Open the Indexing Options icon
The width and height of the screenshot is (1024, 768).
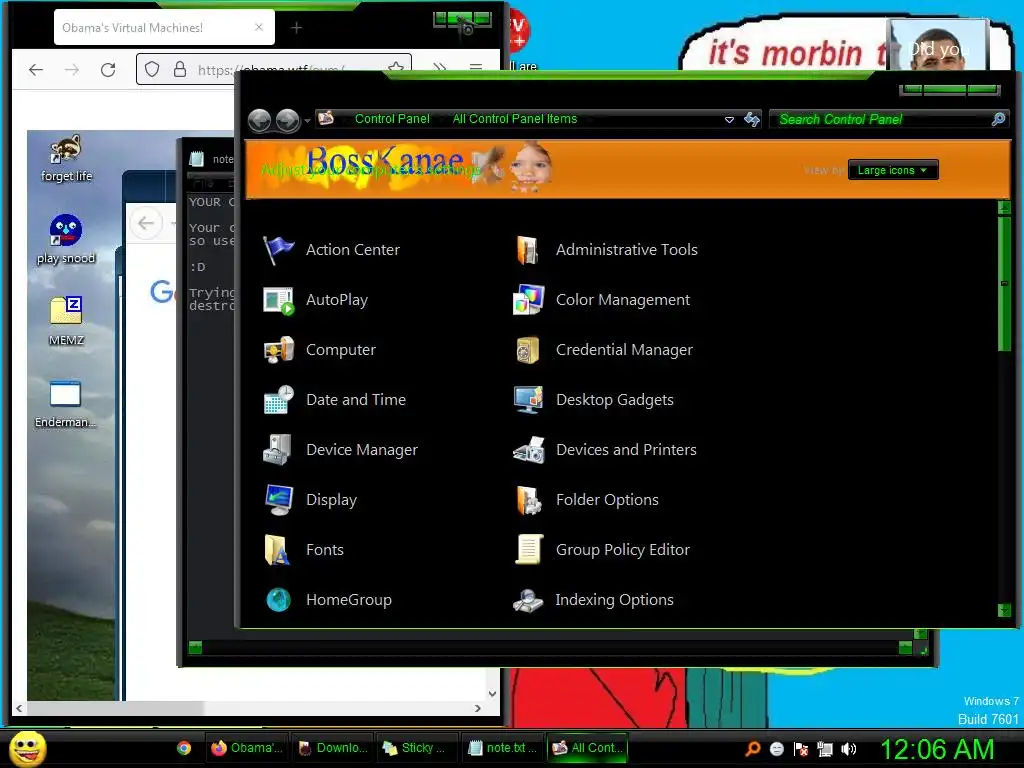pos(528,600)
